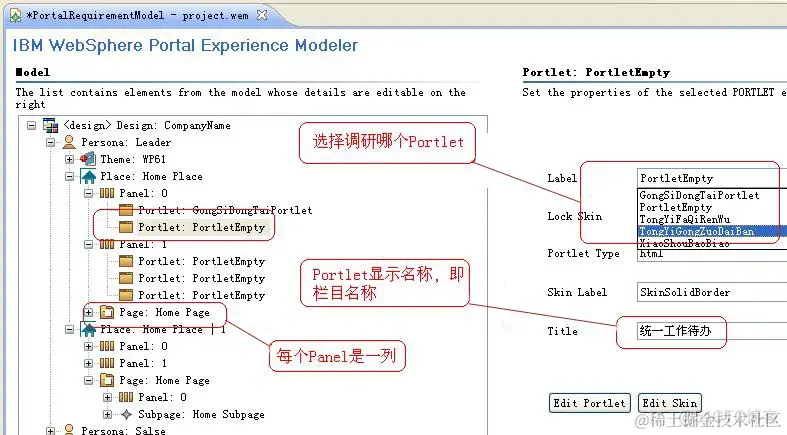Expand Panel: 0 directly under Place: Home Place | 1

(88, 347)
